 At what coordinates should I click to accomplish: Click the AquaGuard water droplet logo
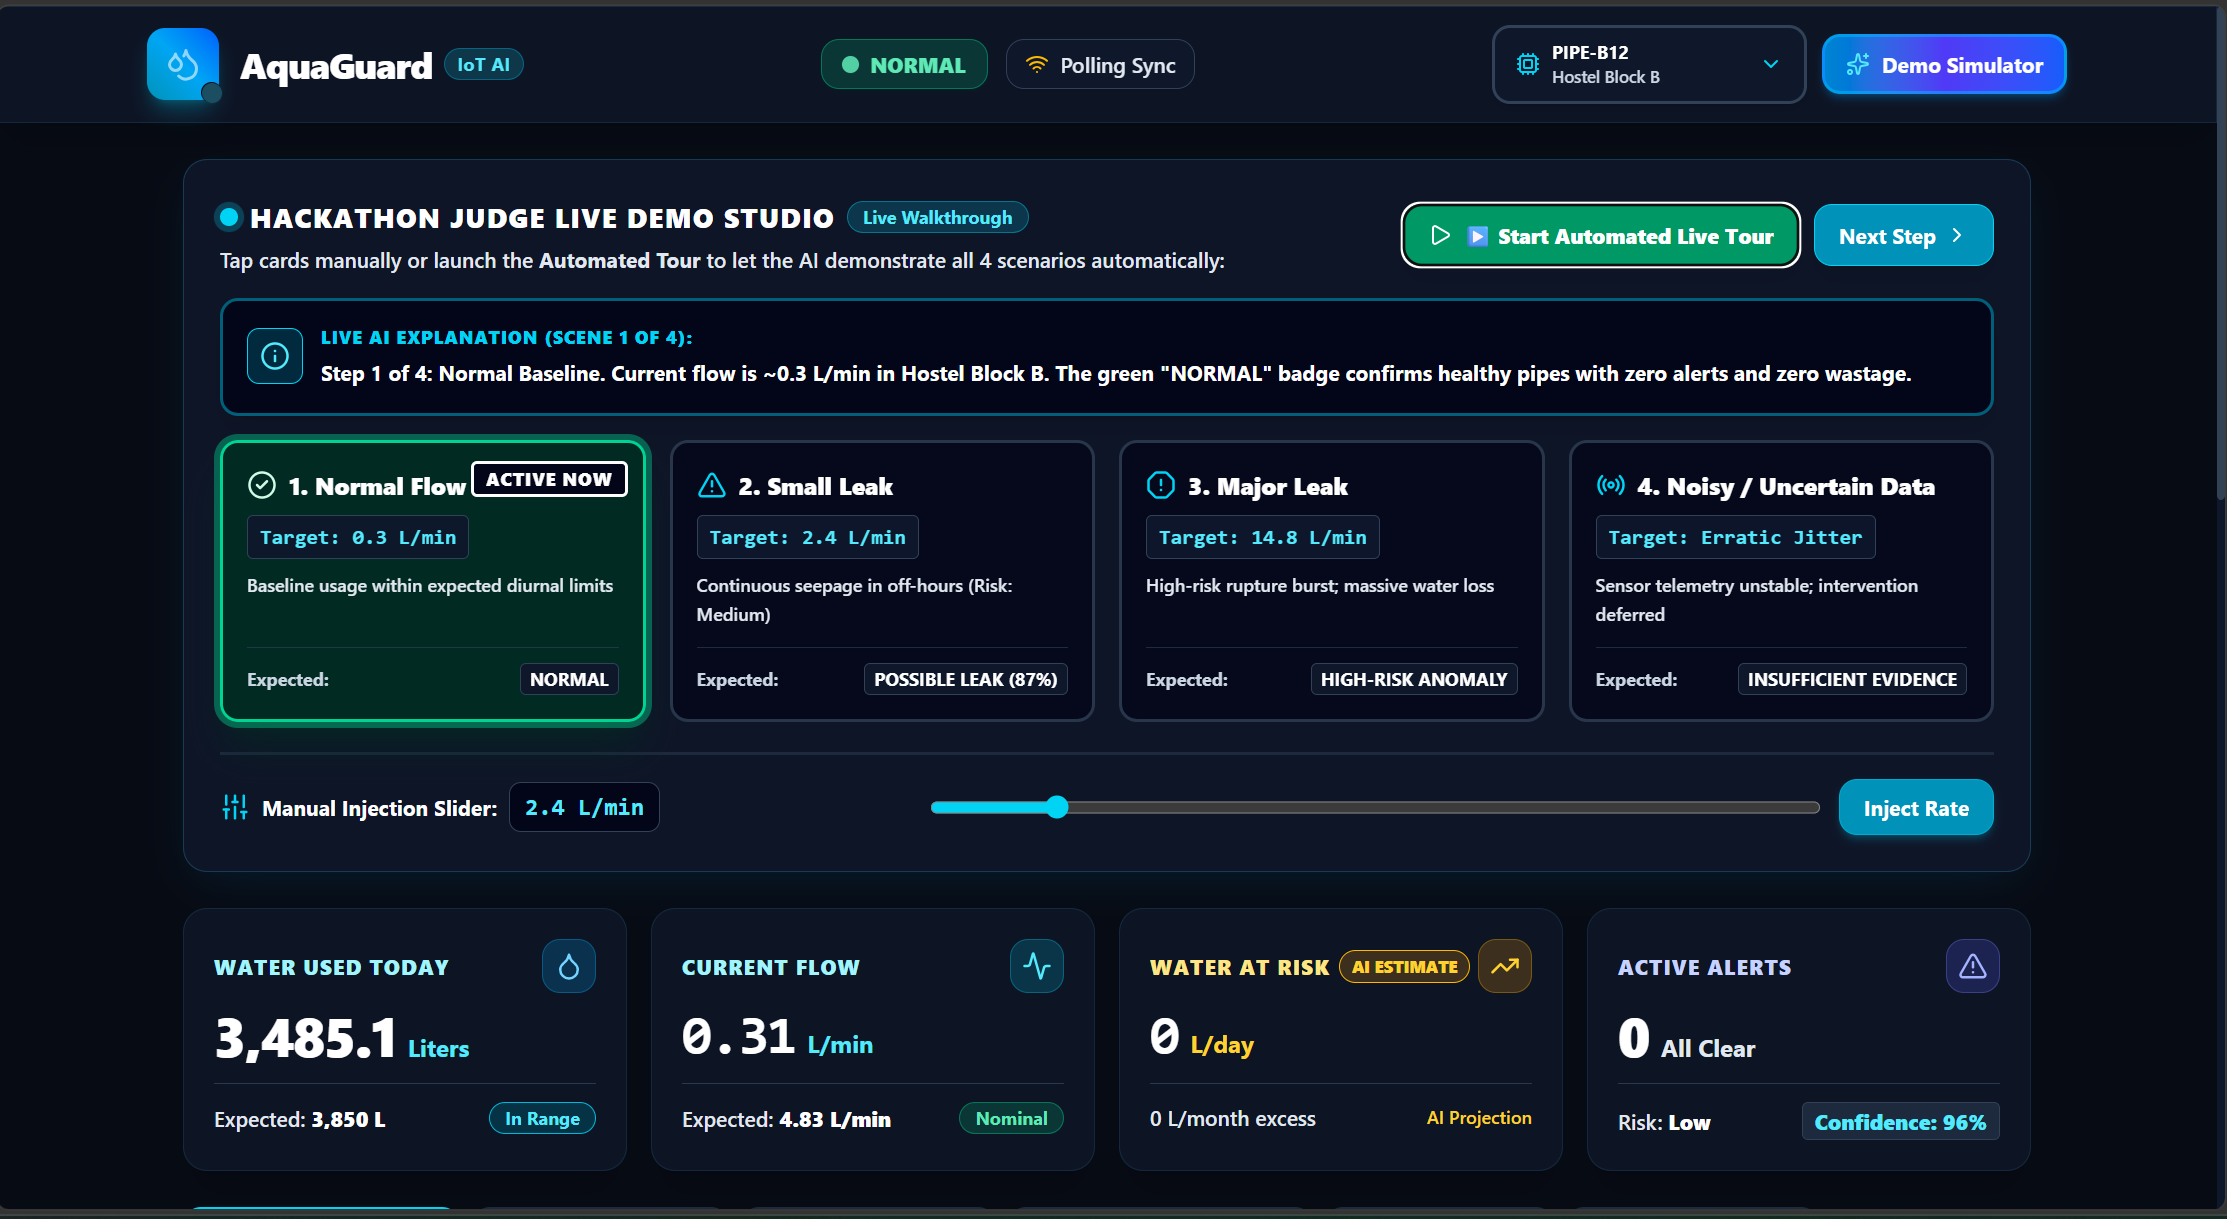(183, 64)
